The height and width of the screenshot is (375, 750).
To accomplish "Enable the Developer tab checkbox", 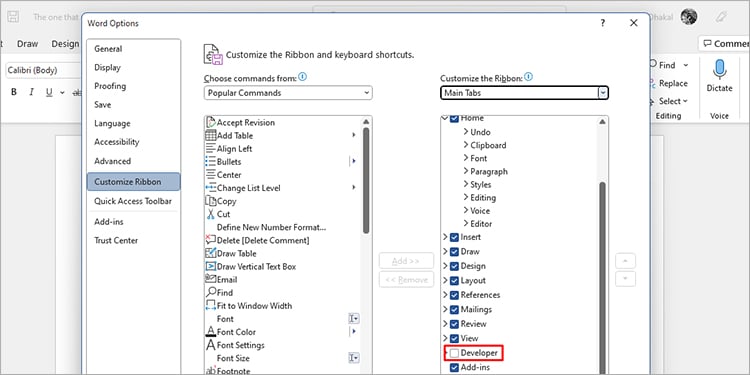I will coord(454,353).
